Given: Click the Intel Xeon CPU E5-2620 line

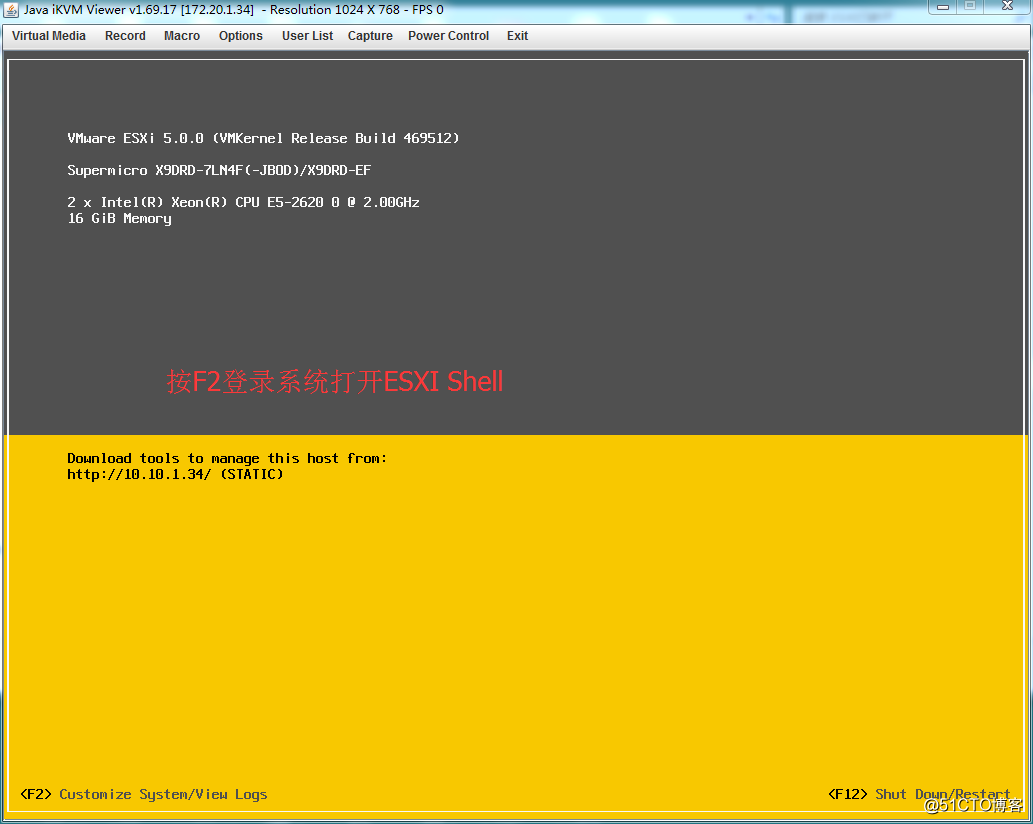Looking at the screenshot, I should 244,202.
